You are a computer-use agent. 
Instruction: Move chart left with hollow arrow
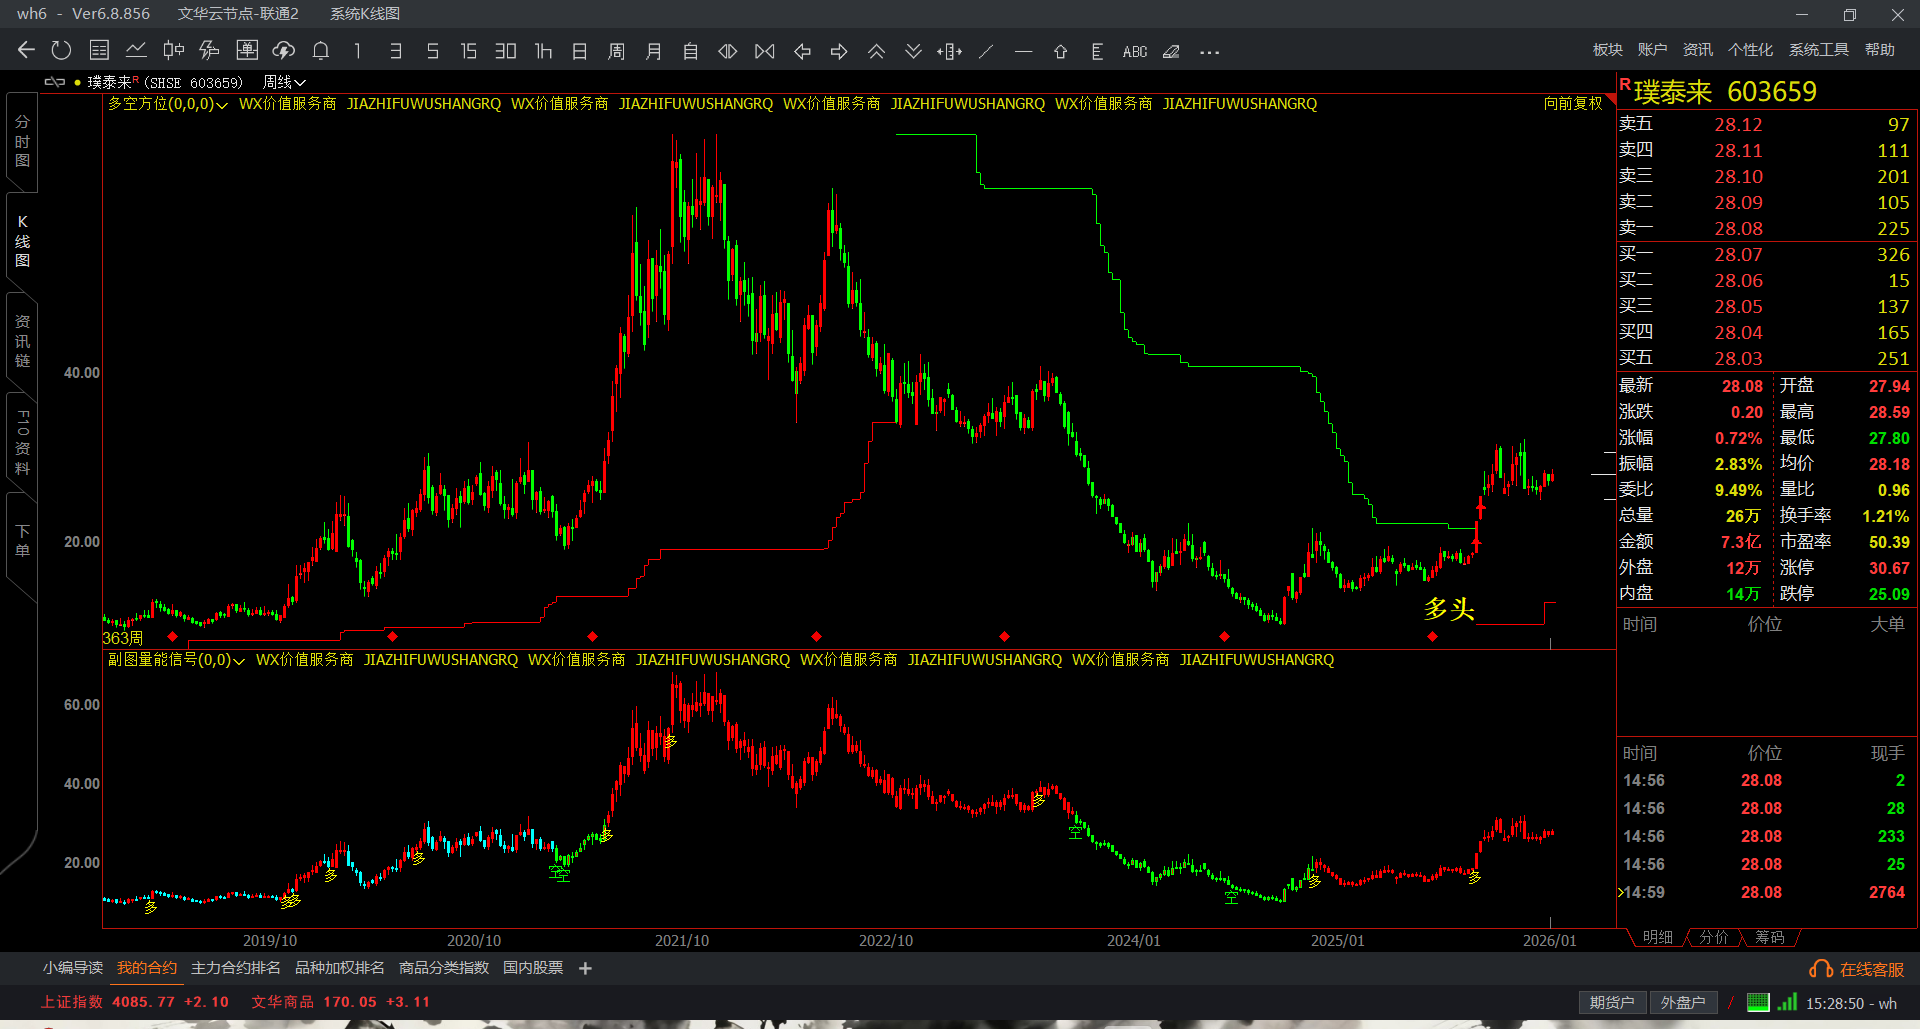coord(802,51)
